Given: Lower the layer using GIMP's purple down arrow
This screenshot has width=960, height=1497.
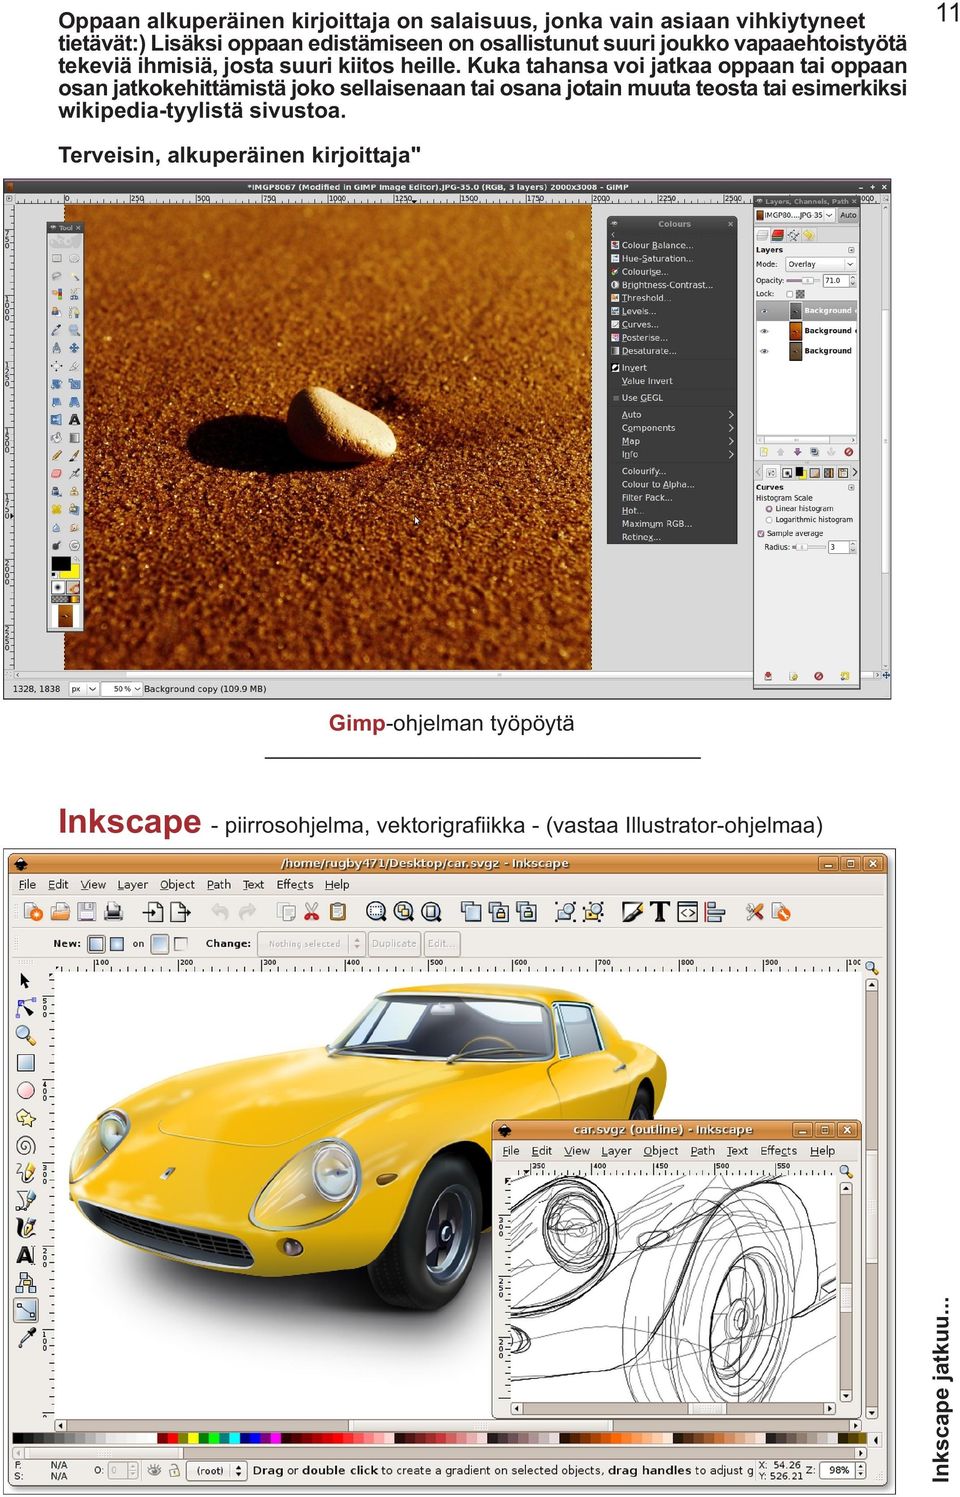Looking at the screenshot, I should [797, 452].
